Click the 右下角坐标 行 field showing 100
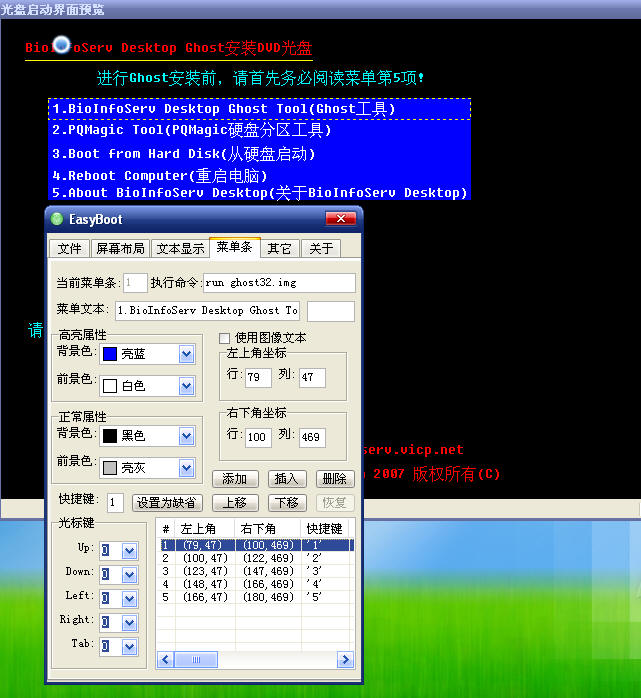Screen dimensions: 641x698 click(x=258, y=438)
